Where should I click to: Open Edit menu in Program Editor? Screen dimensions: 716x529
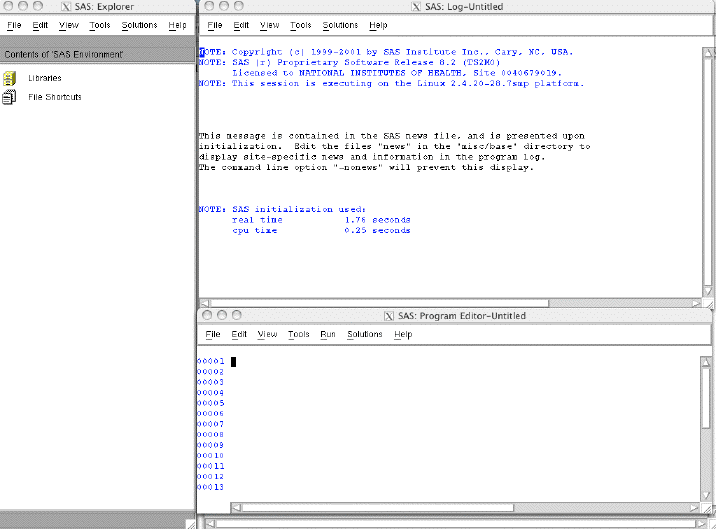[239, 334]
